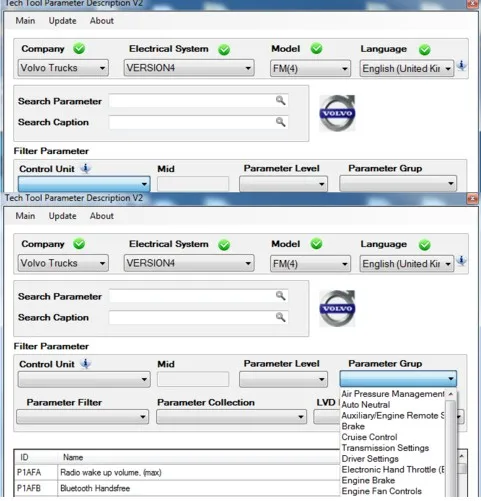The height and width of the screenshot is (501, 481).
Task: Select Auto Neutral from list
Action: 393,405
